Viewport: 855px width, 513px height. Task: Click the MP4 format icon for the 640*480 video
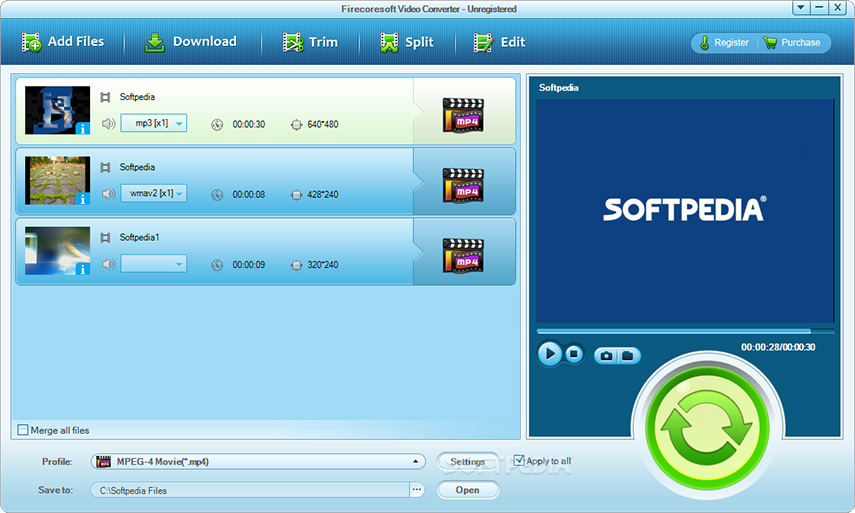pyautogui.click(x=463, y=115)
